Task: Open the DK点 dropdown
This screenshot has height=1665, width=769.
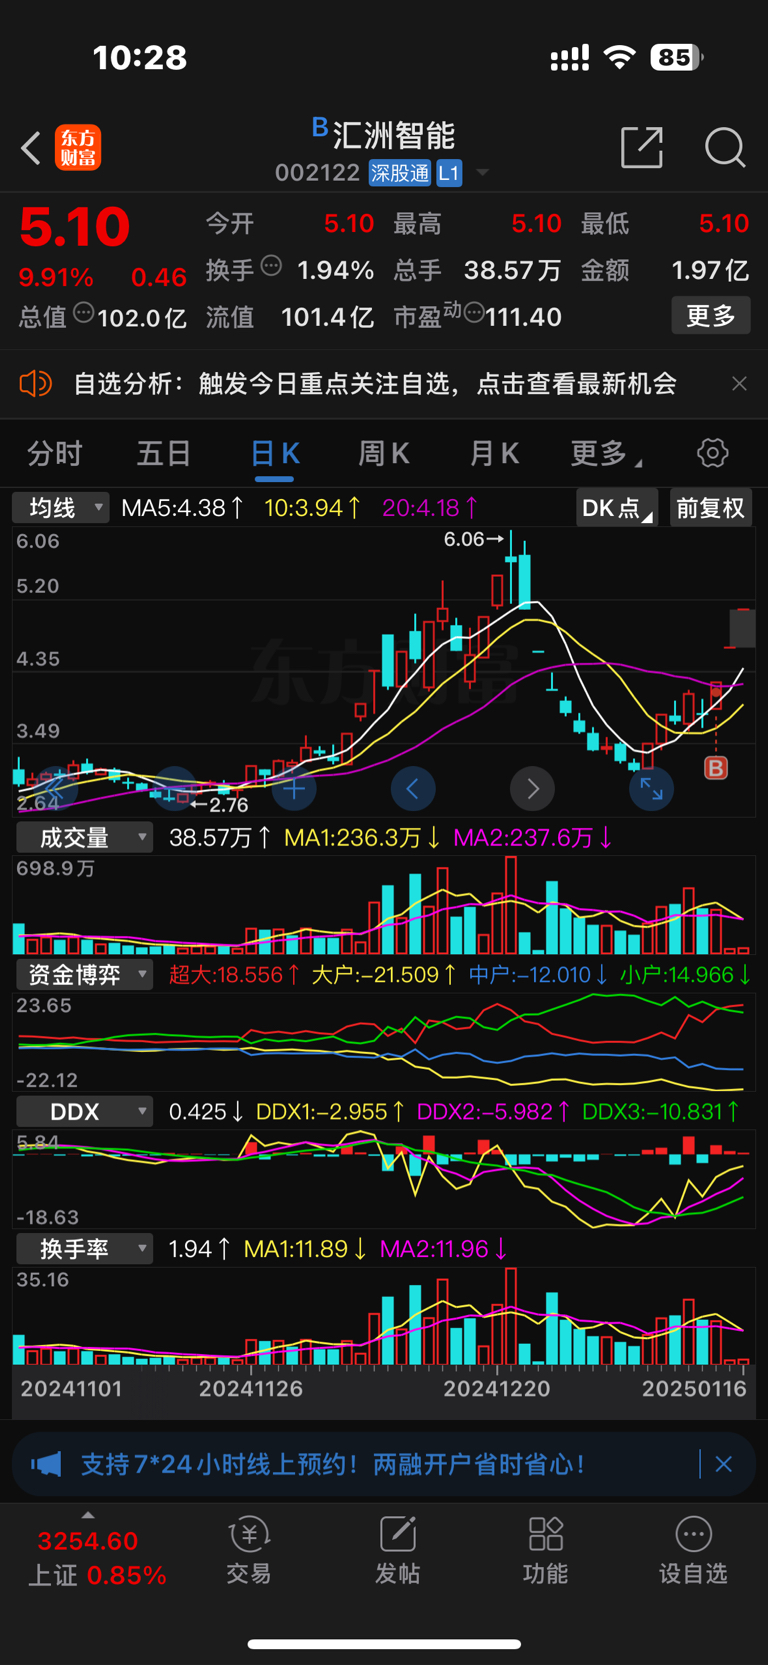Action: pyautogui.click(x=617, y=508)
